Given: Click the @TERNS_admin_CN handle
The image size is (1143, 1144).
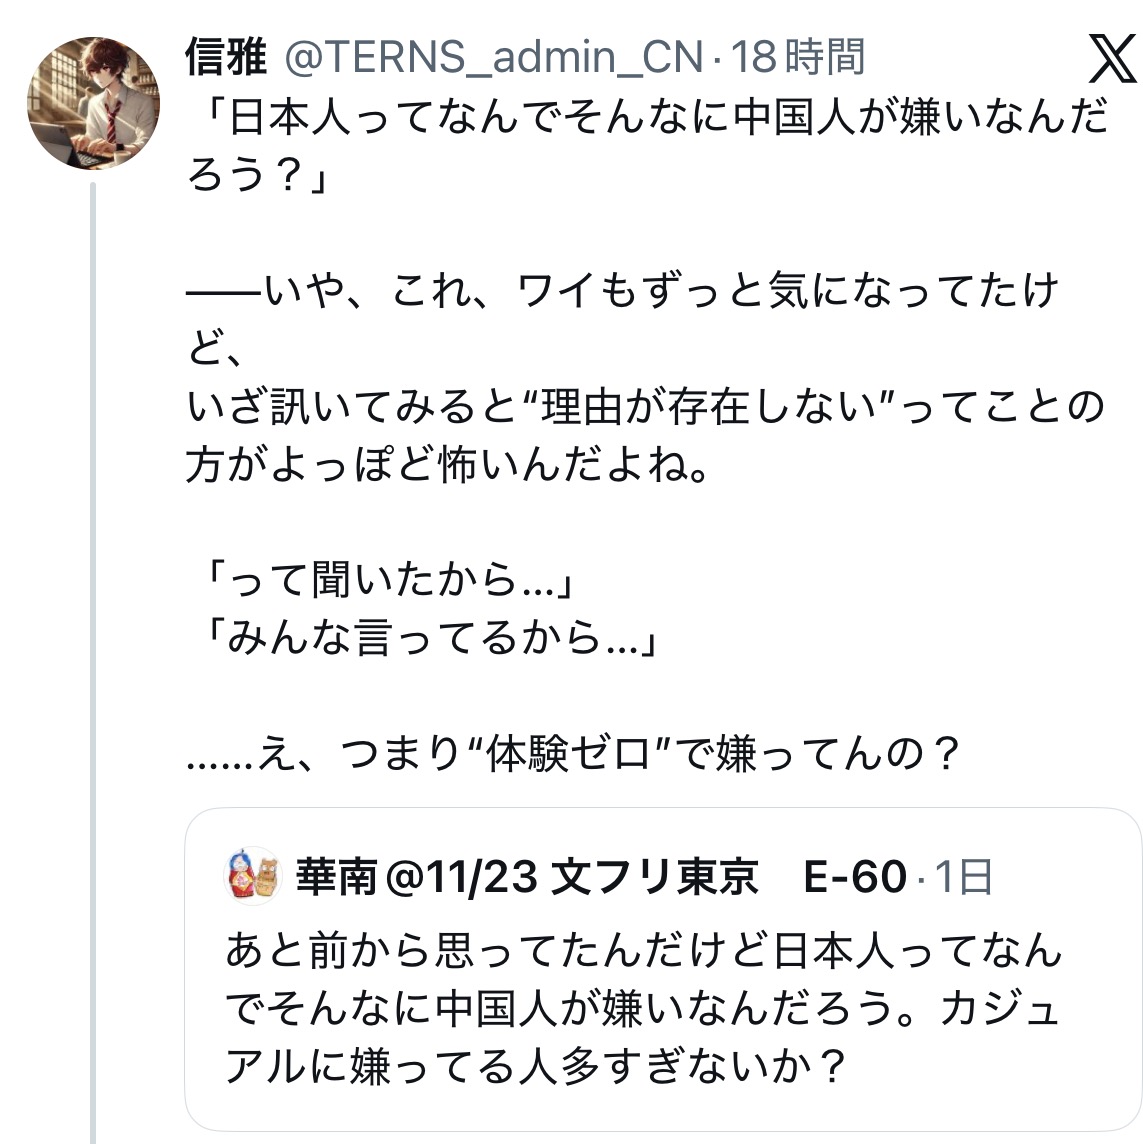Looking at the screenshot, I should 494,58.
